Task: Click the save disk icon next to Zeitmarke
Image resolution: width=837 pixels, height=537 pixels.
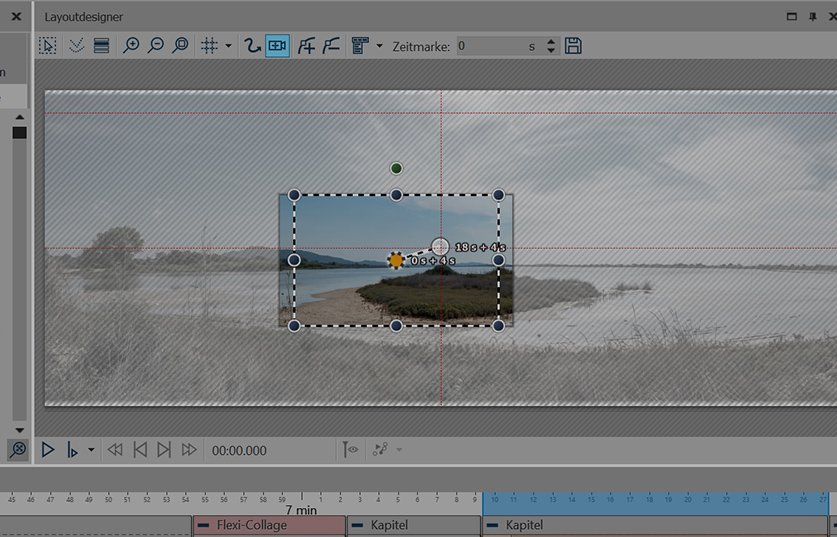Action: 573,46
